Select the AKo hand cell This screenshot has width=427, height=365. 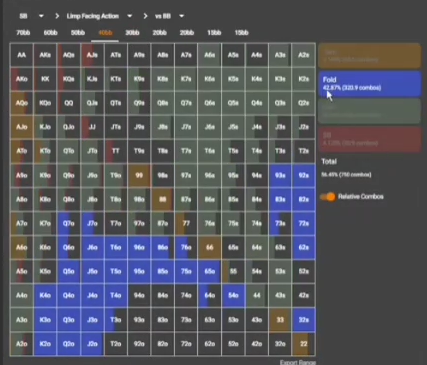pos(22,79)
